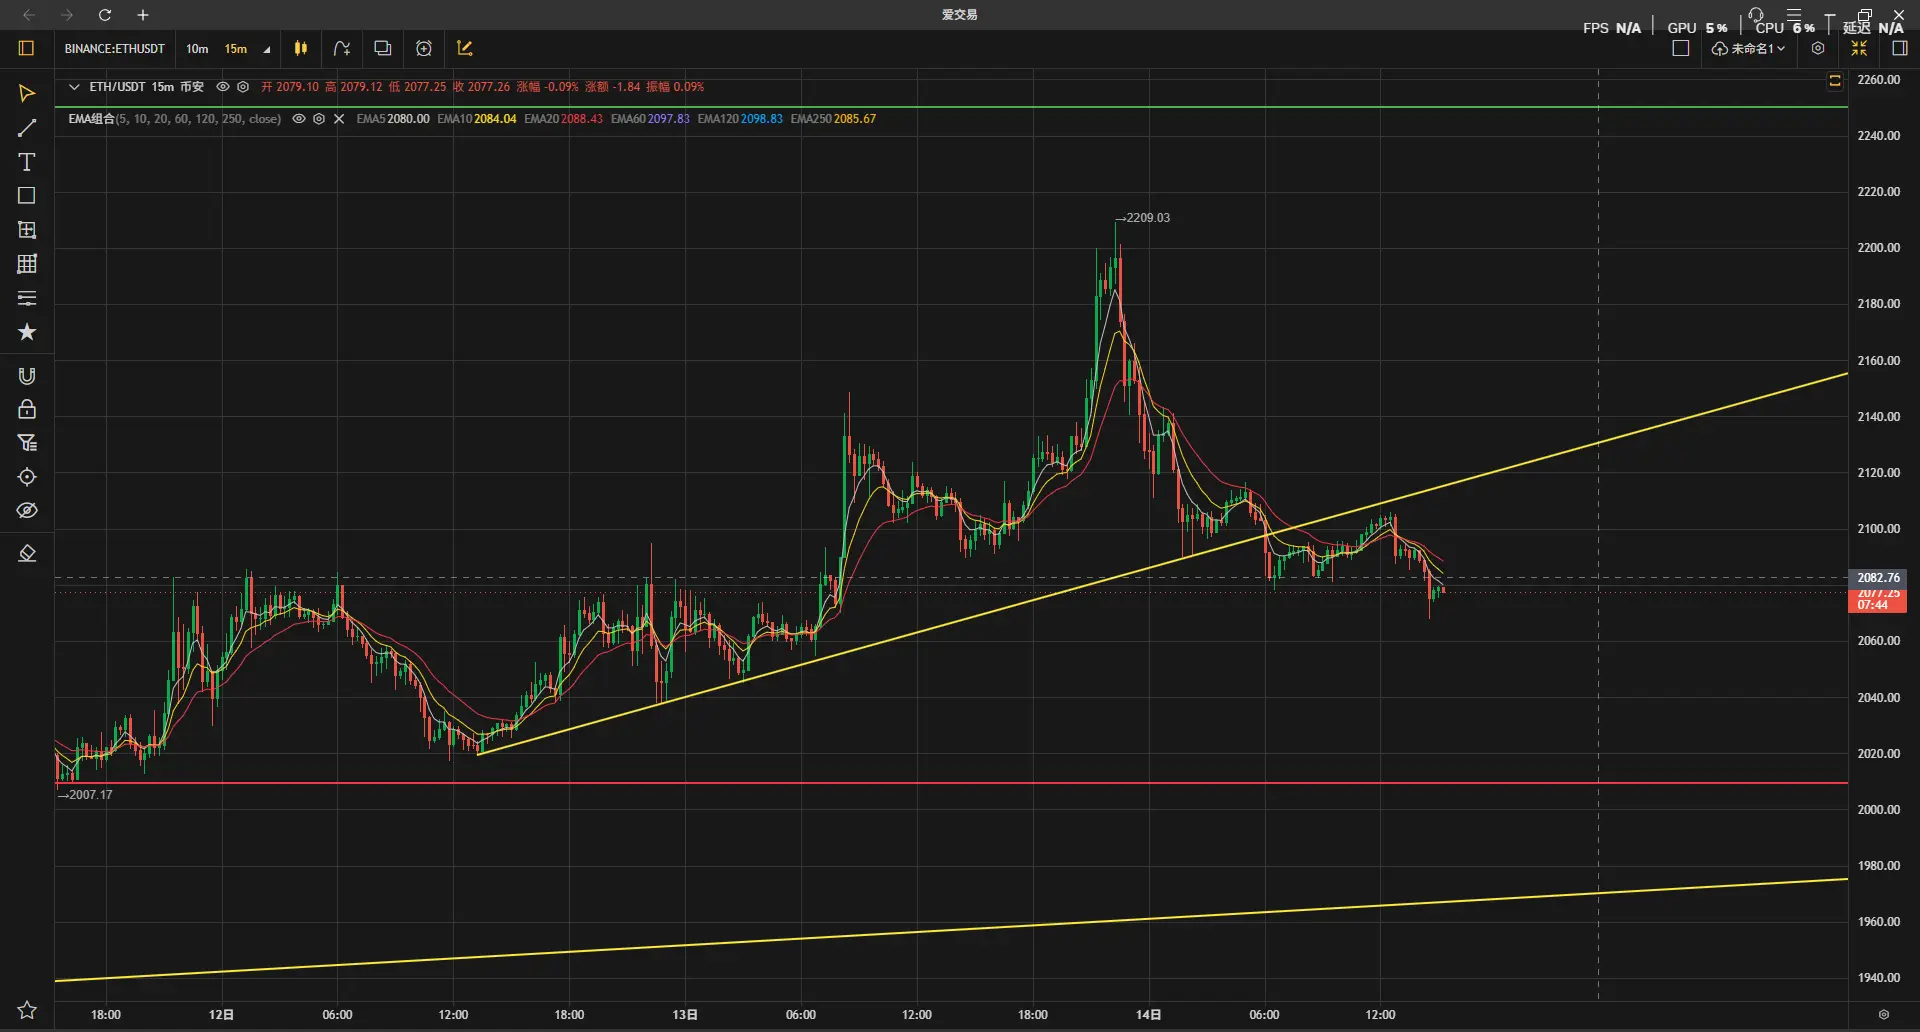1920x1032 pixels.
Task: Select the text annotation tool
Action: [27, 162]
